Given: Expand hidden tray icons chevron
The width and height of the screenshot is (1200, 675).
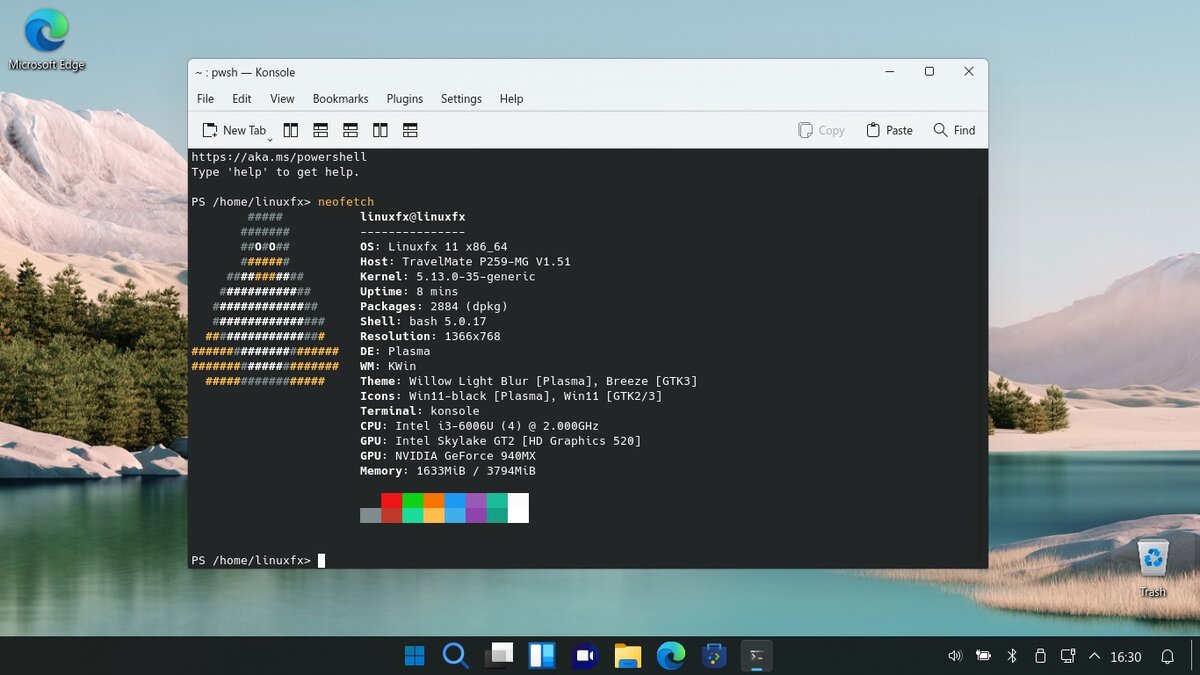Looking at the screenshot, I should coord(1094,656).
